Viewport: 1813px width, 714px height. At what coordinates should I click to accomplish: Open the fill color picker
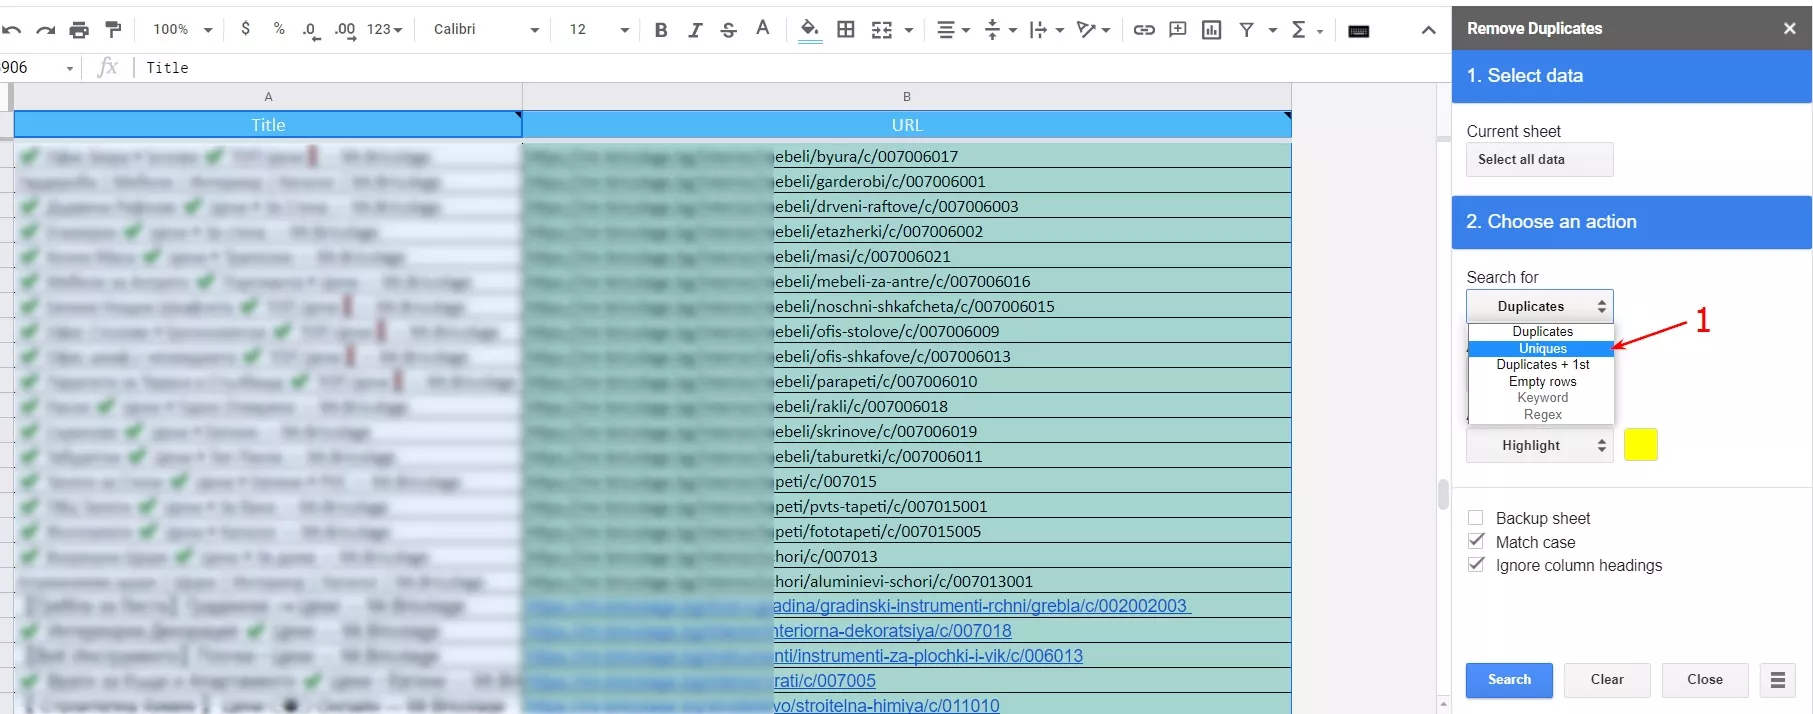(x=810, y=30)
